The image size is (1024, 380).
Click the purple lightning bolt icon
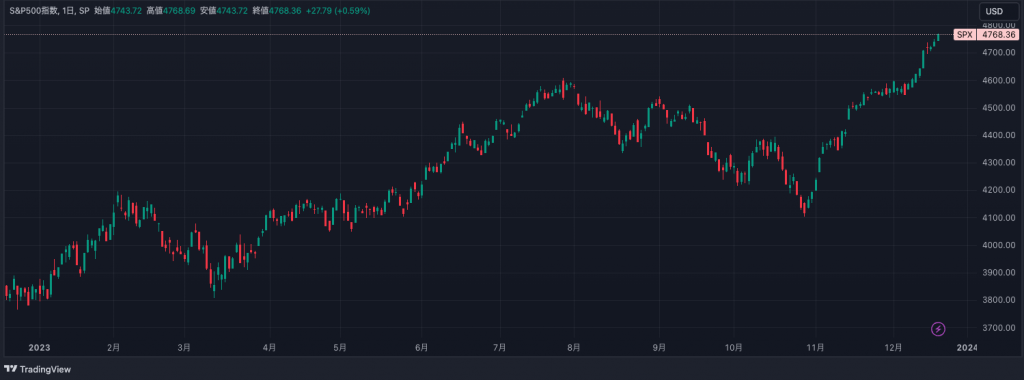tap(938, 328)
